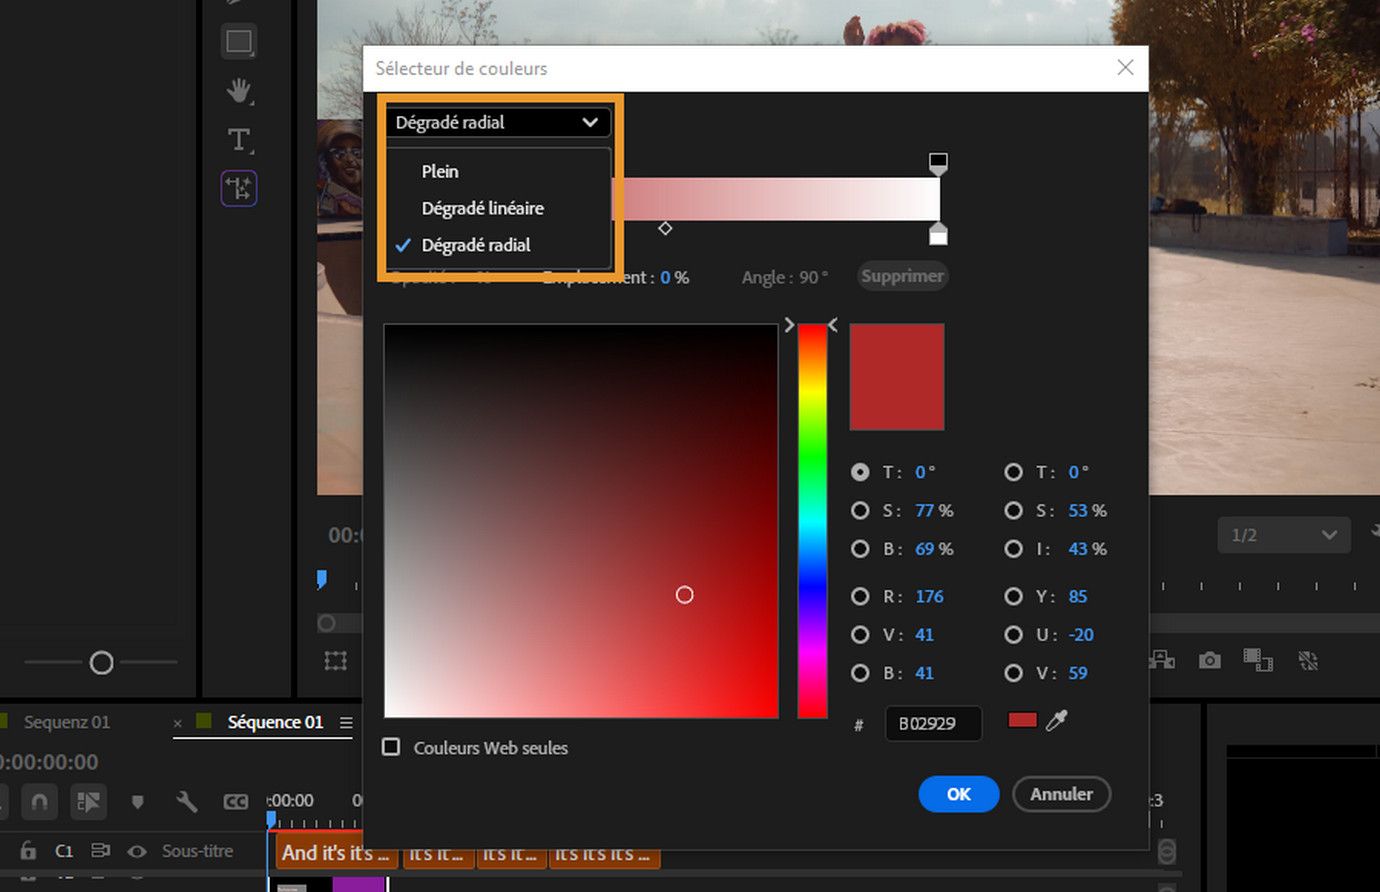Toggle the Couleurs Web seules checkbox
The height and width of the screenshot is (892, 1380).
point(391,747)
